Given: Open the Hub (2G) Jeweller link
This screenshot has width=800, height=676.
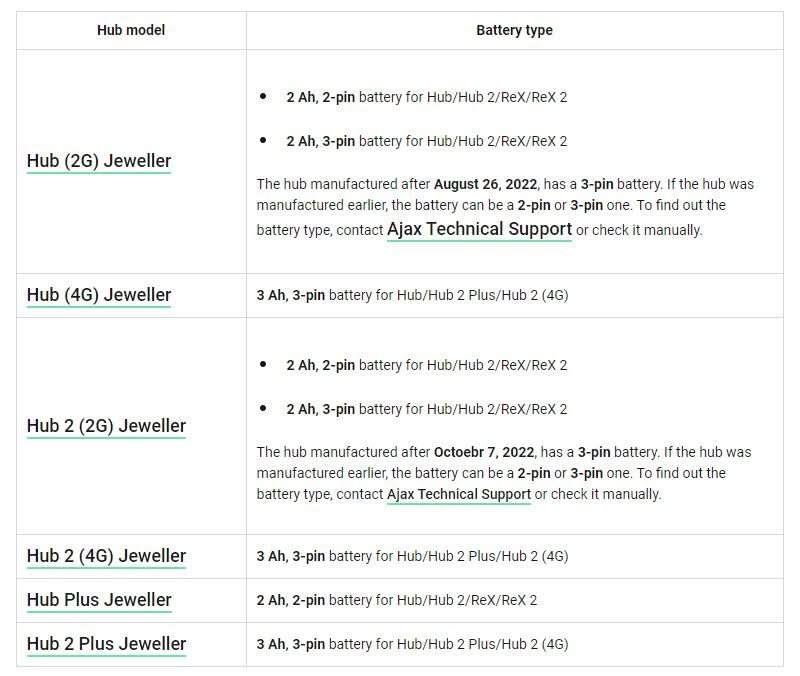Looking at the screenshot, I should (99, 161).
